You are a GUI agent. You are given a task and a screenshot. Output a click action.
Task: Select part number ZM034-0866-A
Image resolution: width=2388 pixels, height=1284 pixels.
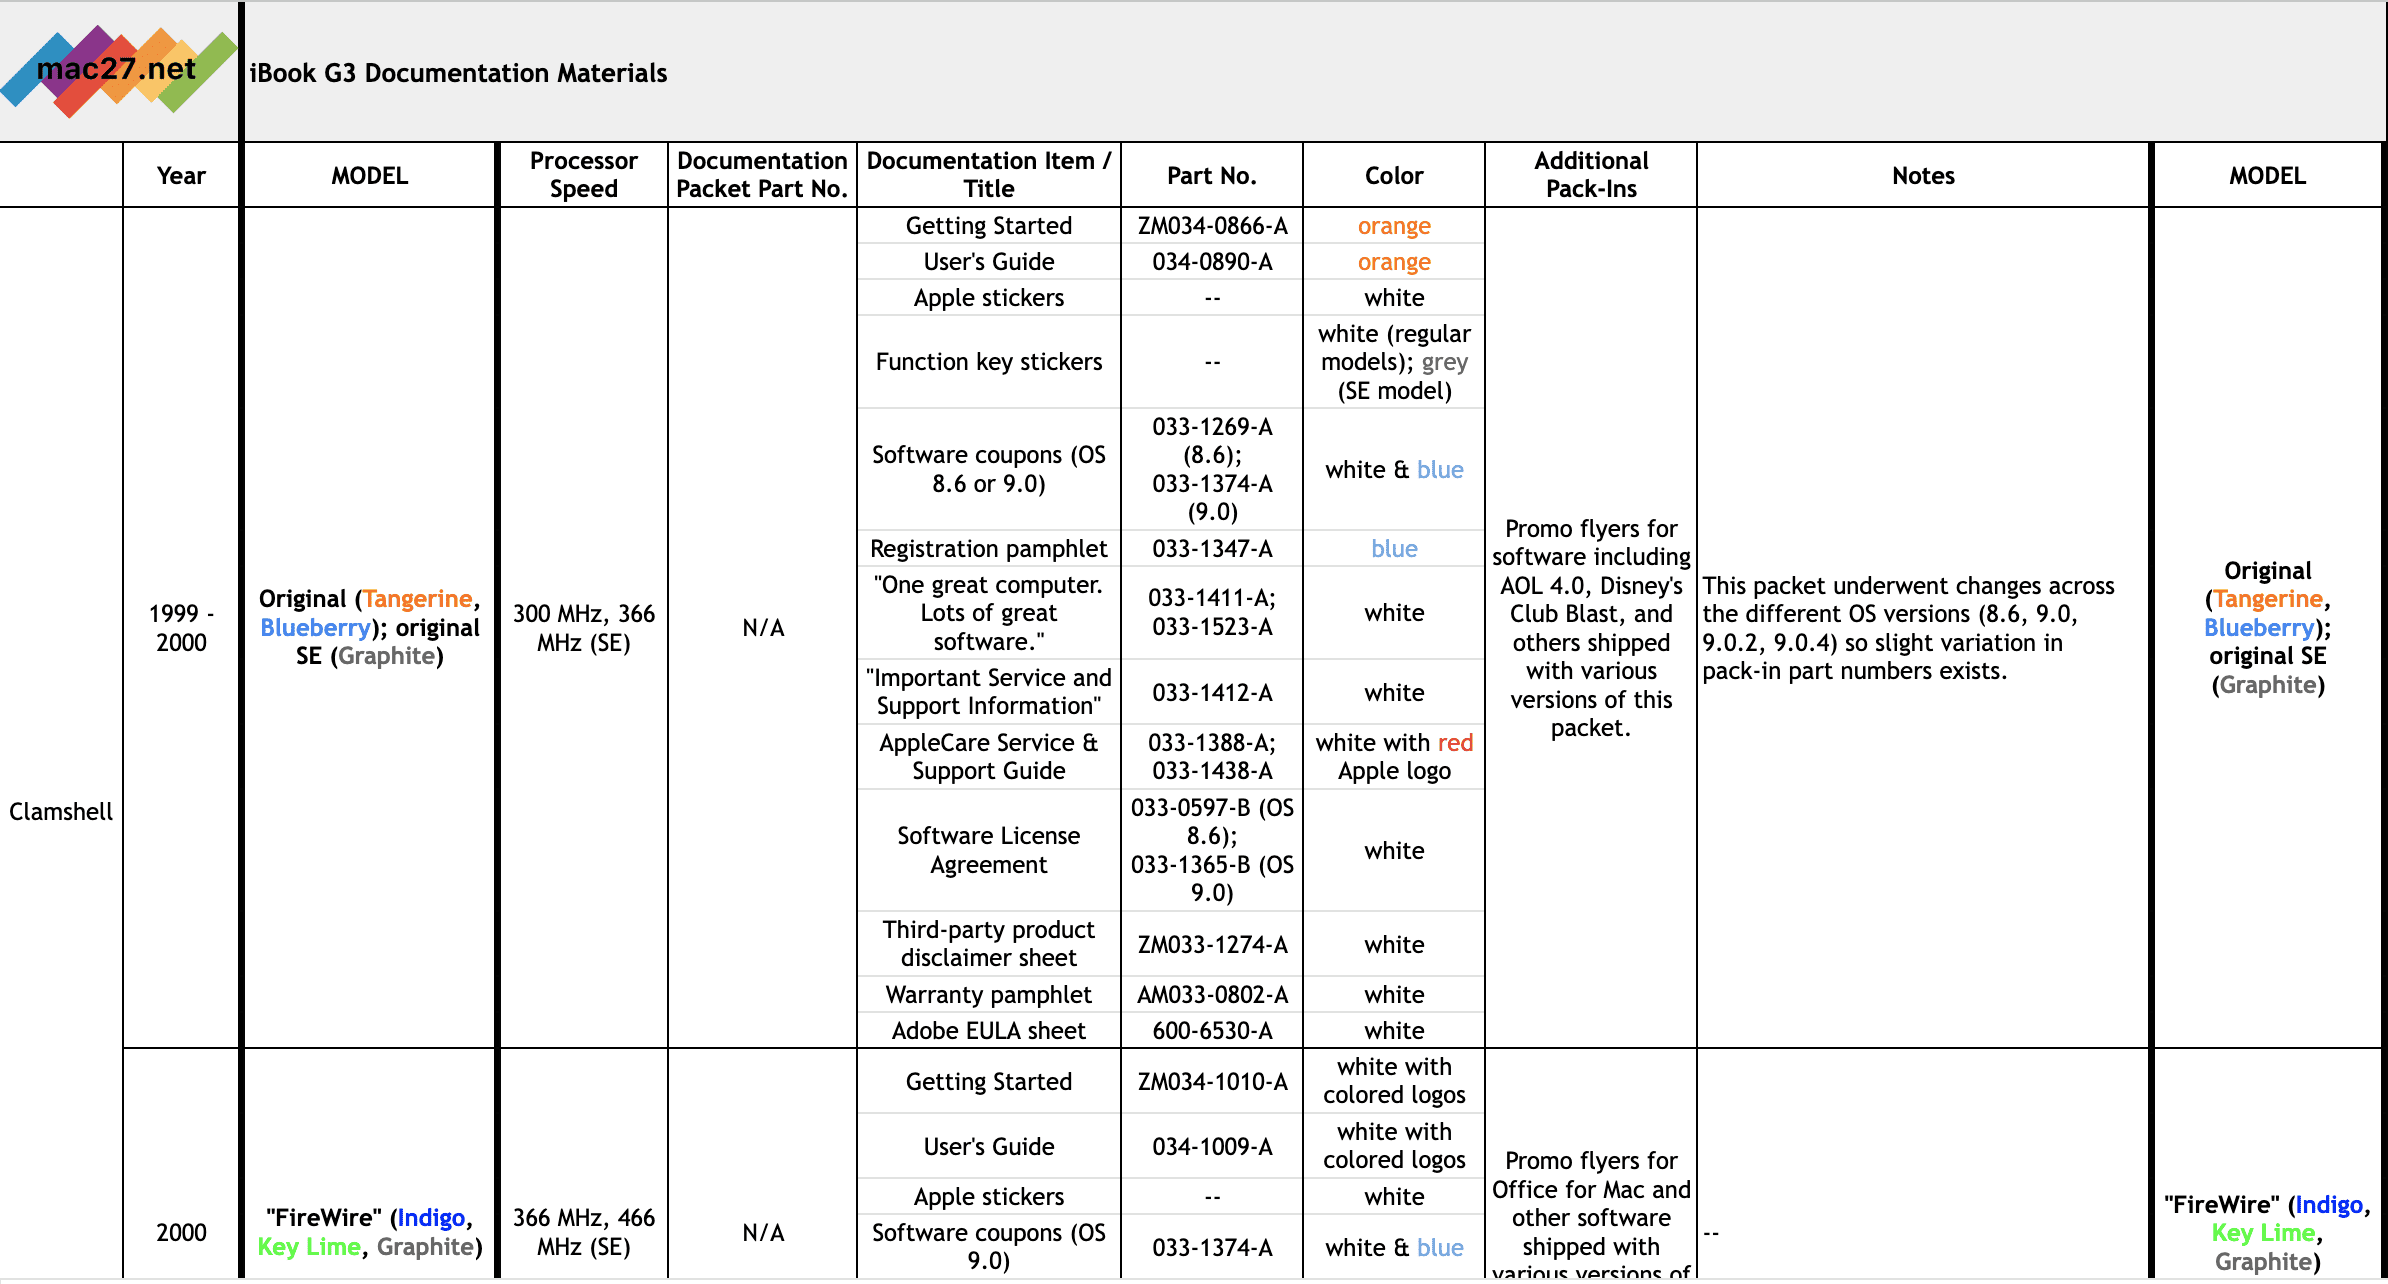click(1211, 225)
